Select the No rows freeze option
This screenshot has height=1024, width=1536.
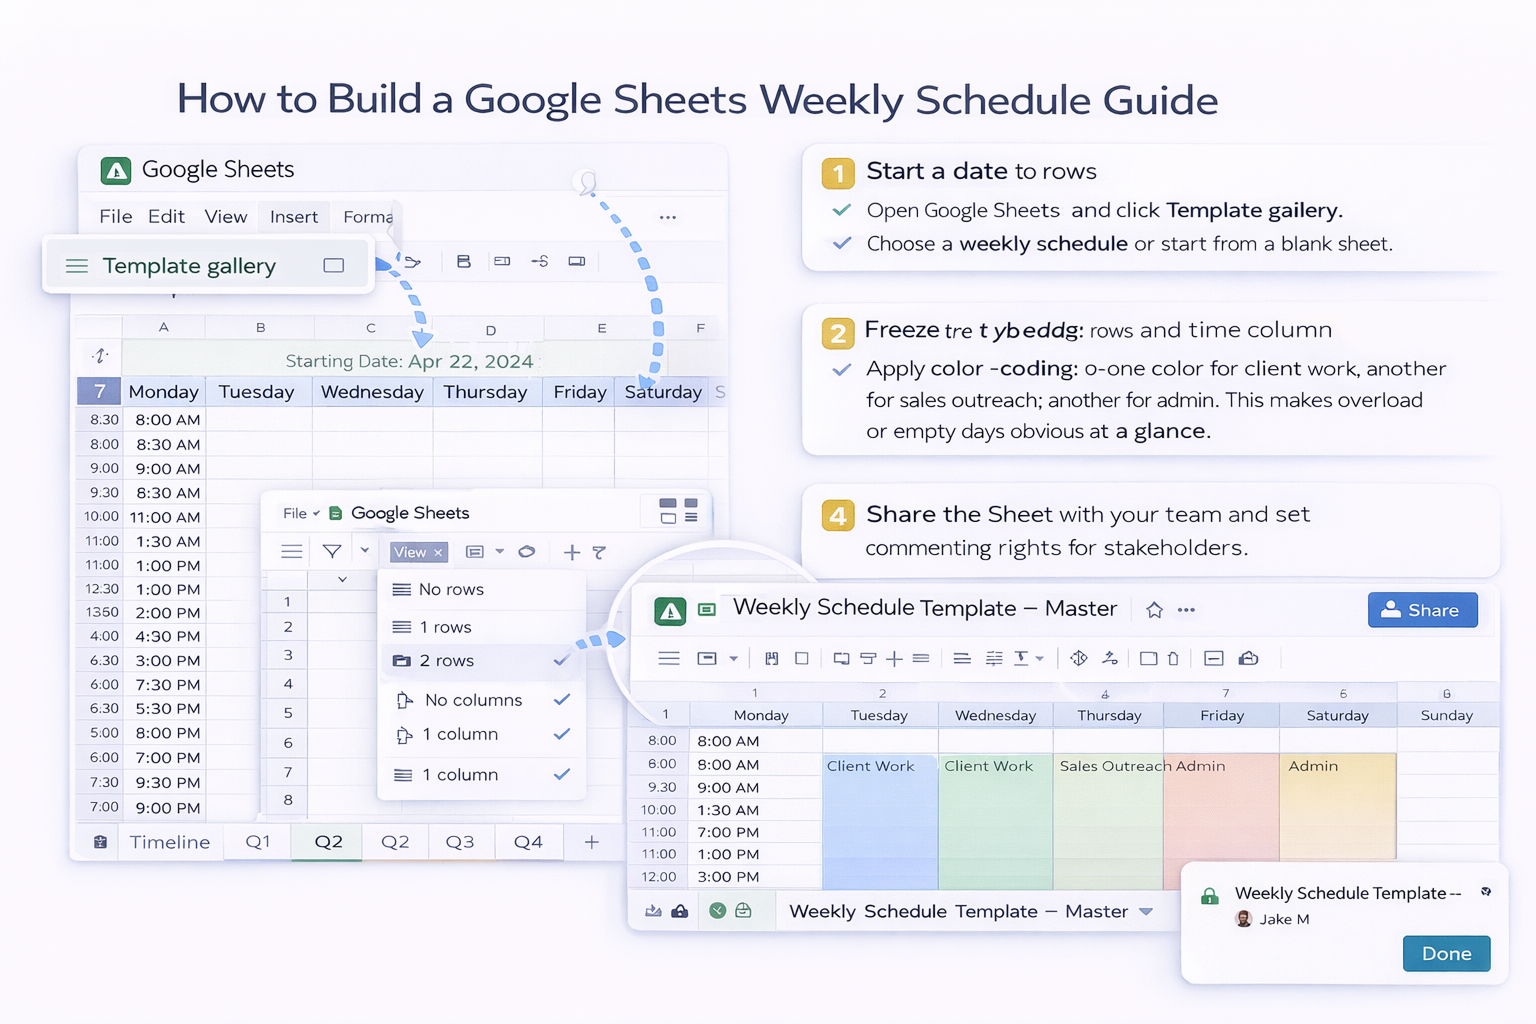tap(482, 589)
